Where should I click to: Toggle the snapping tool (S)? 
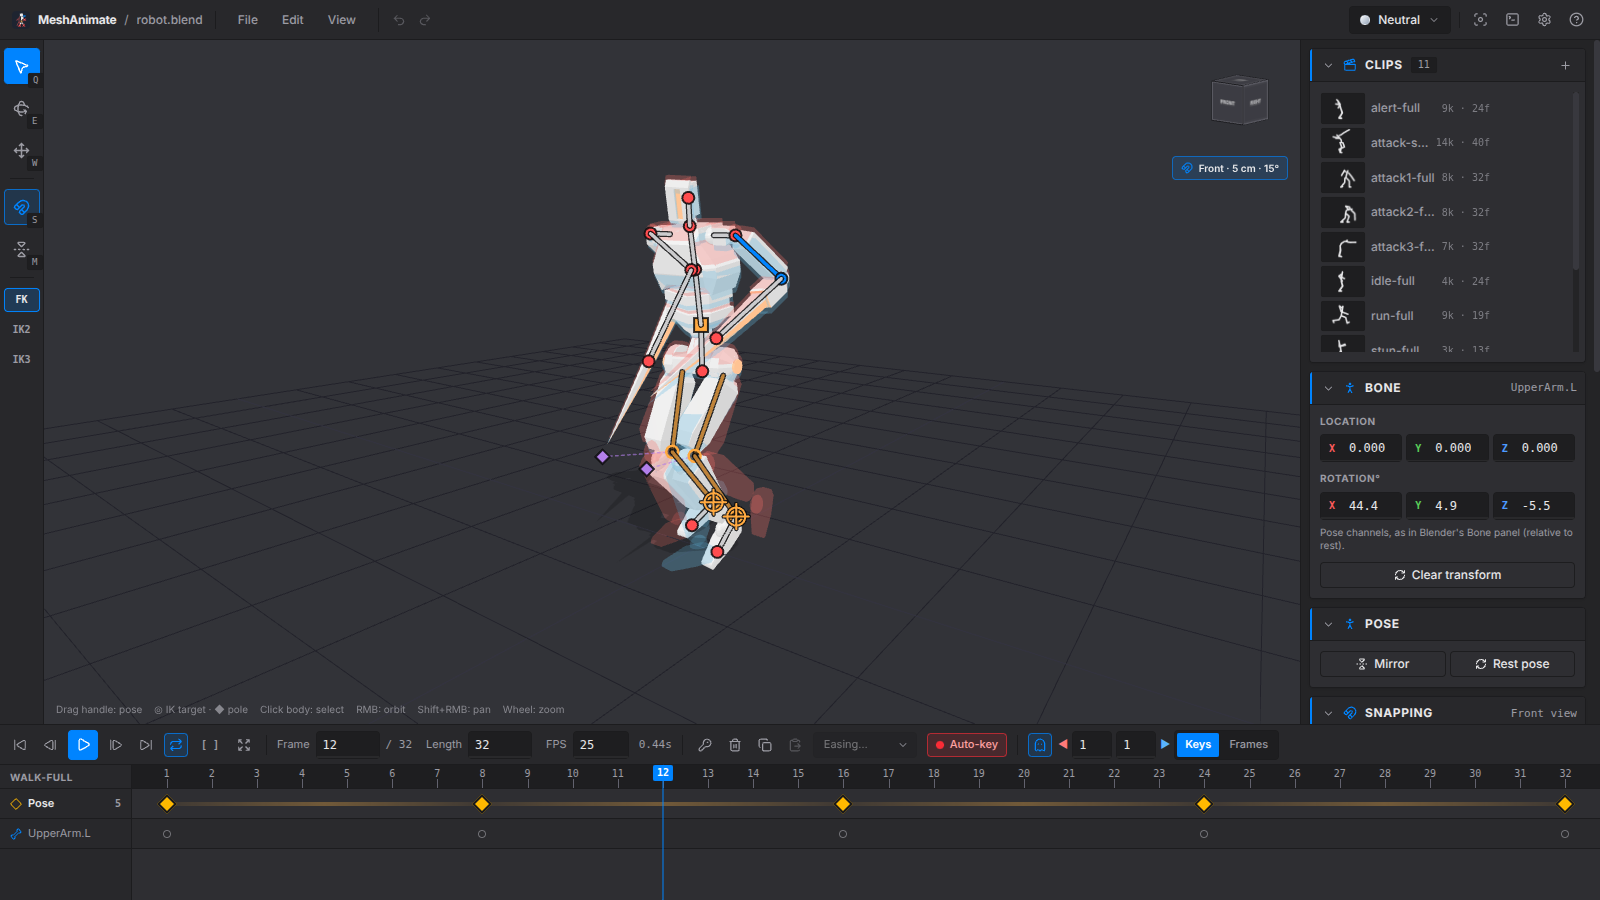(22, 207)
